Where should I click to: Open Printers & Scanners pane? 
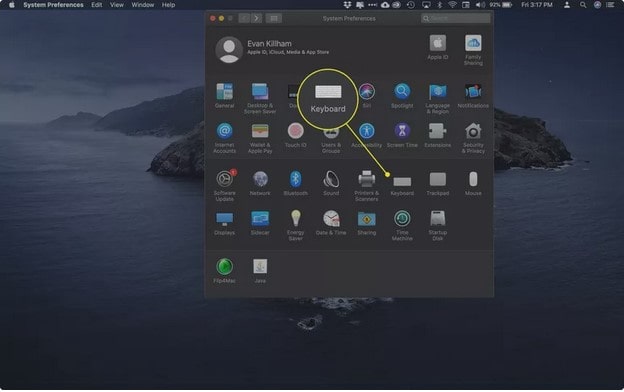(367, 185)
